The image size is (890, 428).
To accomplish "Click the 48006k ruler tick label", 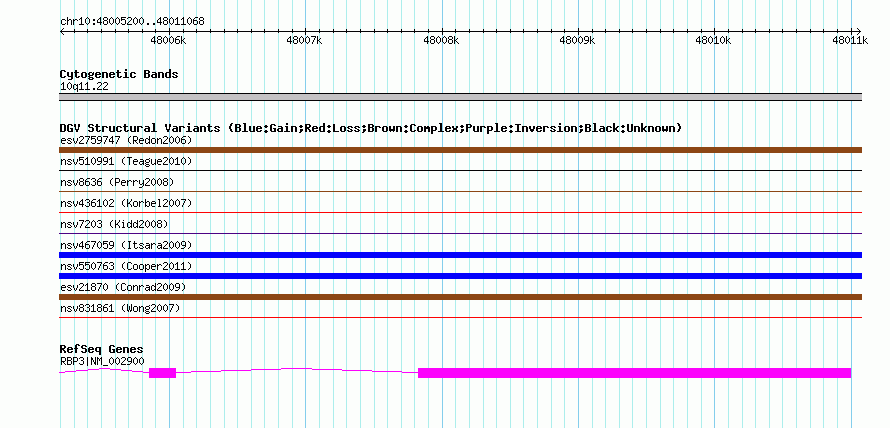I will (x=169, y=40).
